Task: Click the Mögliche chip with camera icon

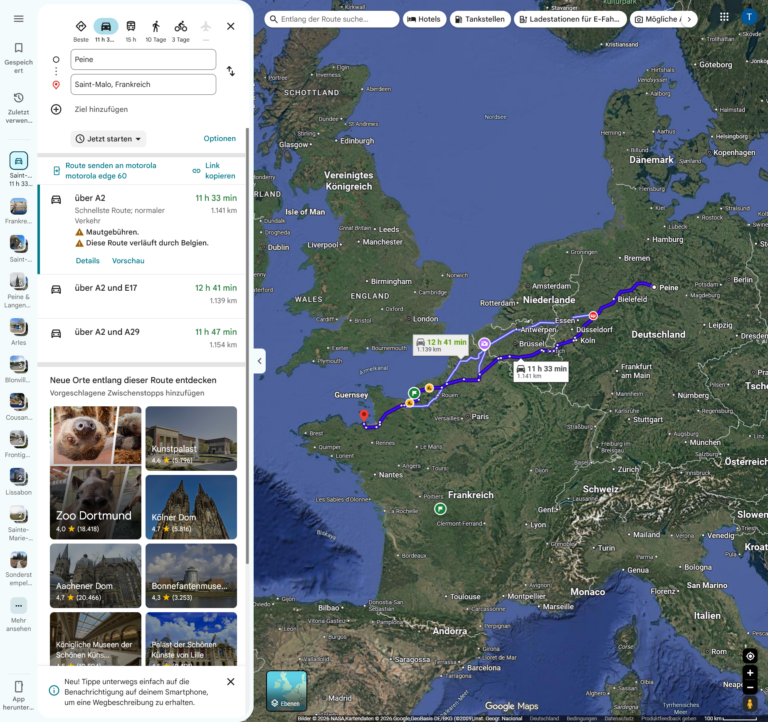Action: click(x=656, y=19)
